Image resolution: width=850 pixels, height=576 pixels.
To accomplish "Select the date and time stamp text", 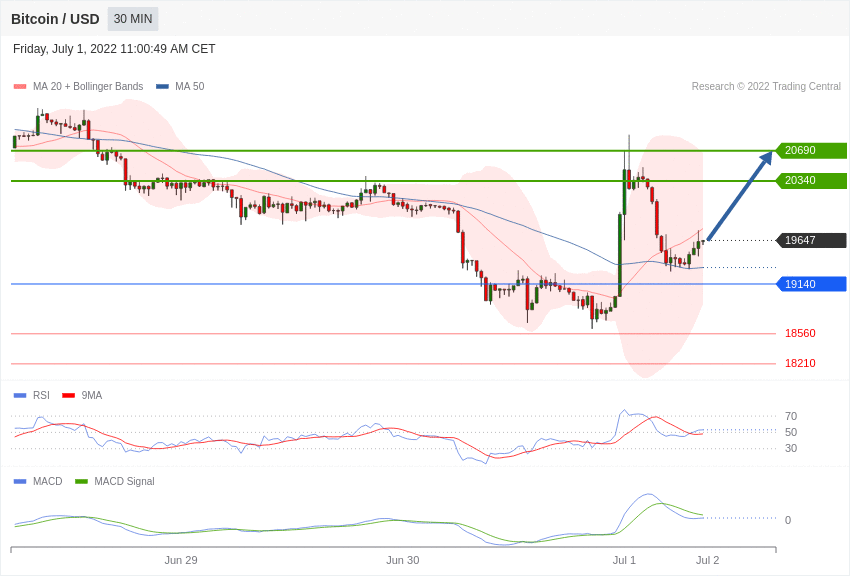I will [114, 49].
